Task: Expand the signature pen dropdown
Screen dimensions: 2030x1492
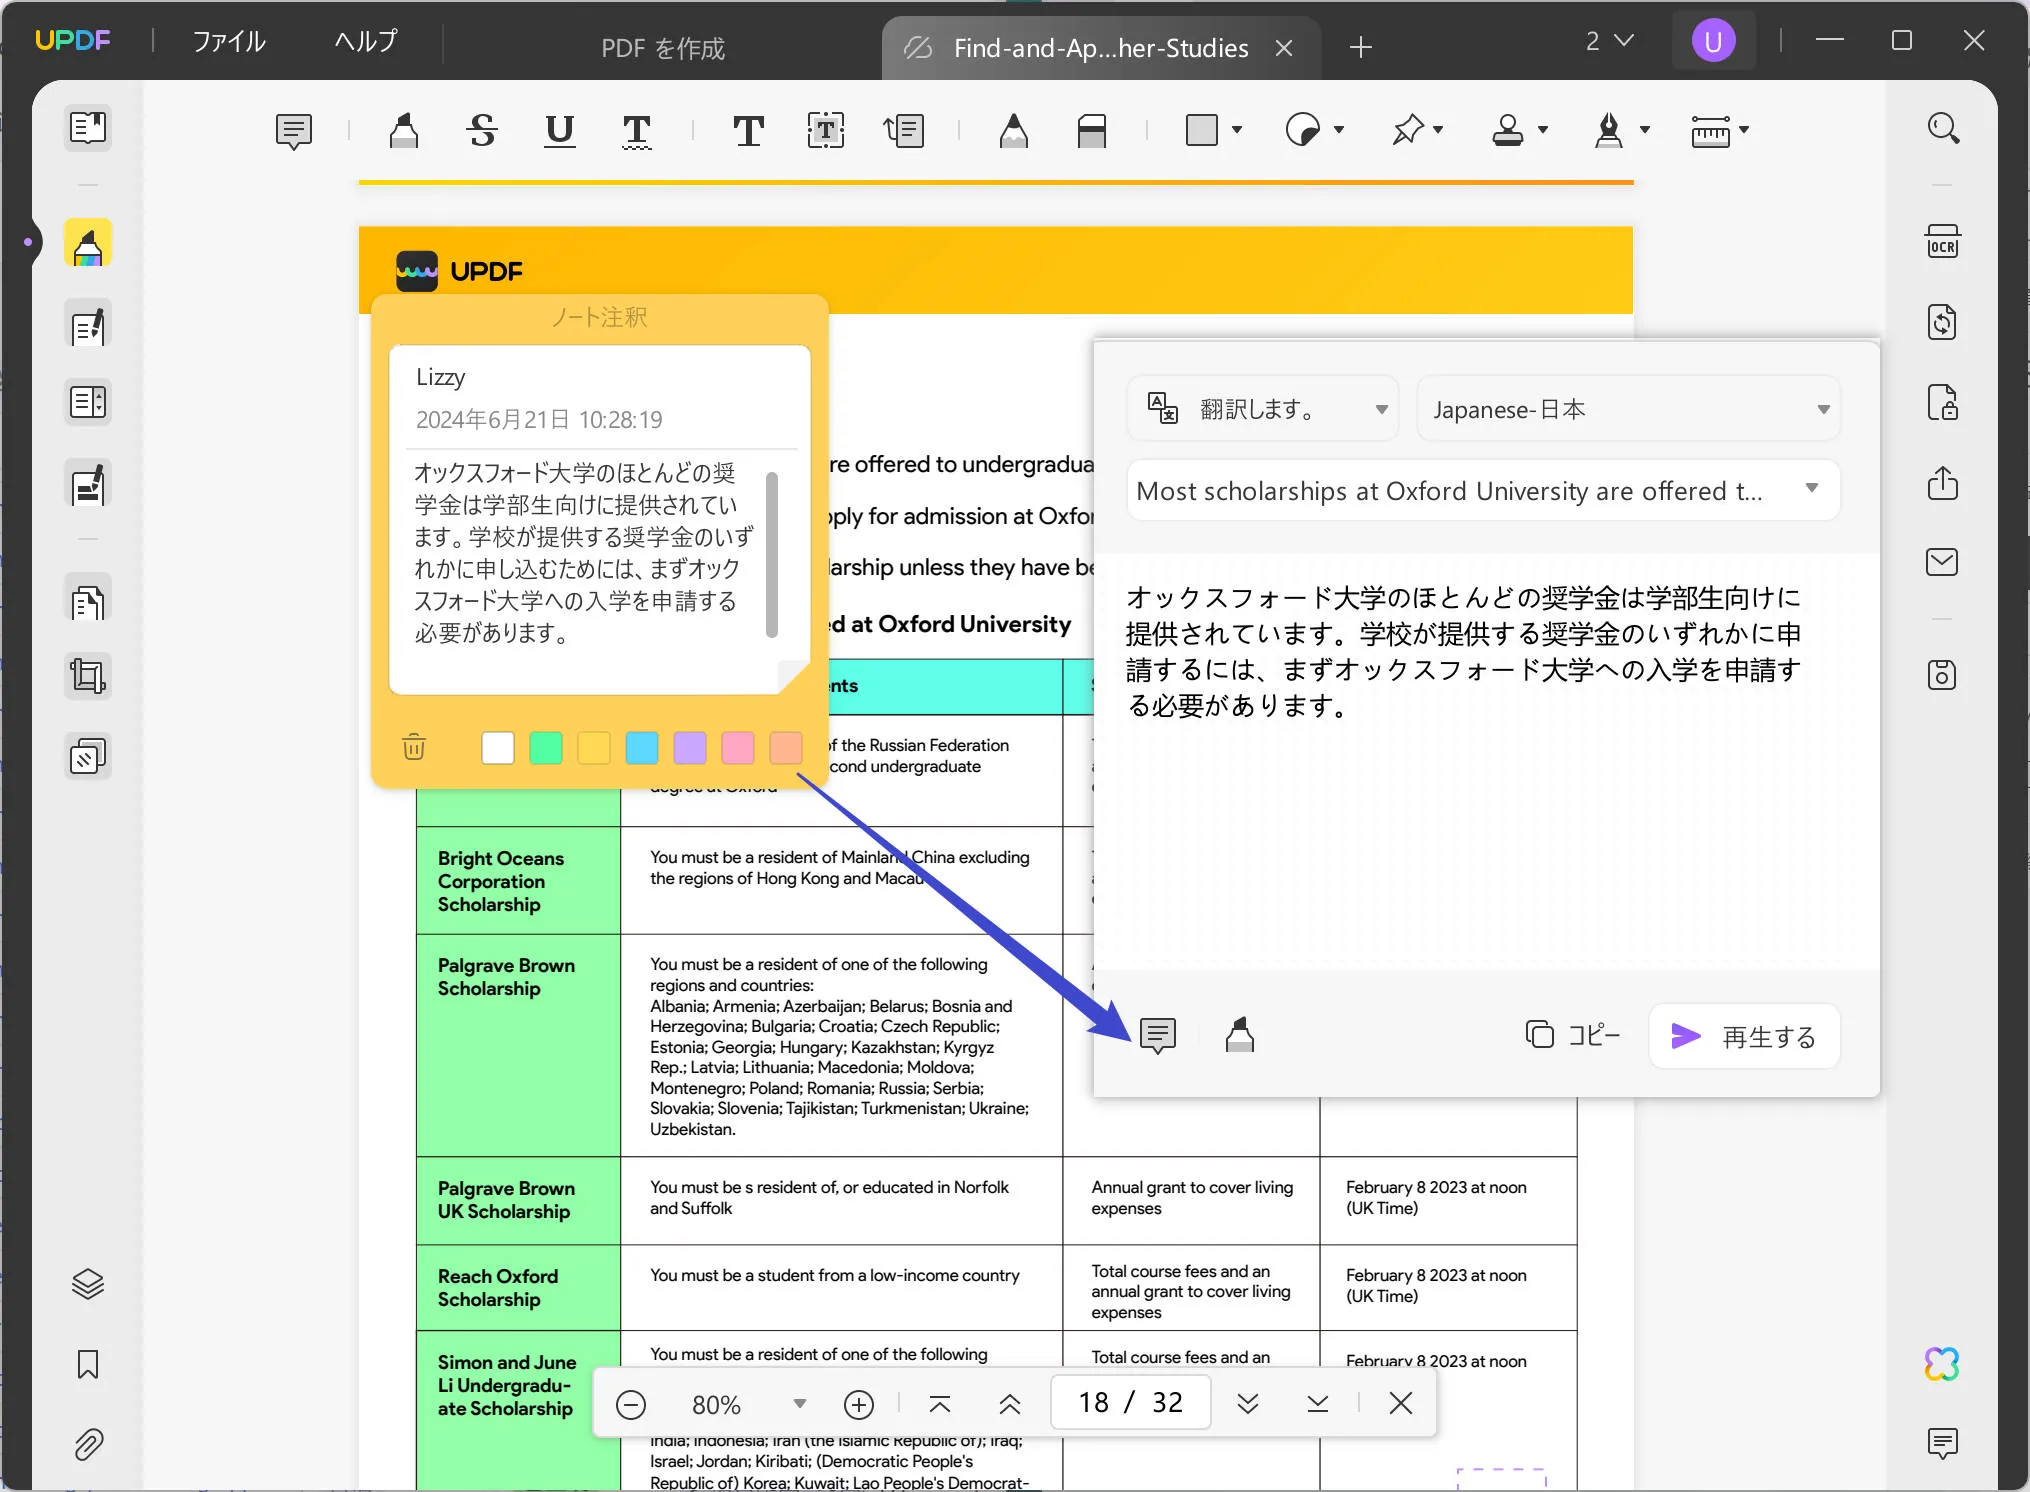Action: [x=1645, y=130]
